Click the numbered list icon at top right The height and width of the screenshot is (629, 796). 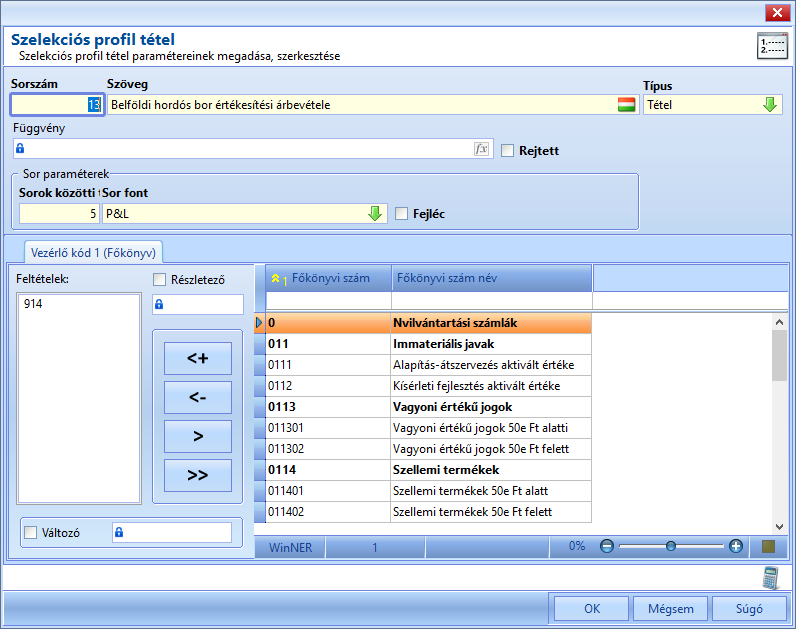772,46
